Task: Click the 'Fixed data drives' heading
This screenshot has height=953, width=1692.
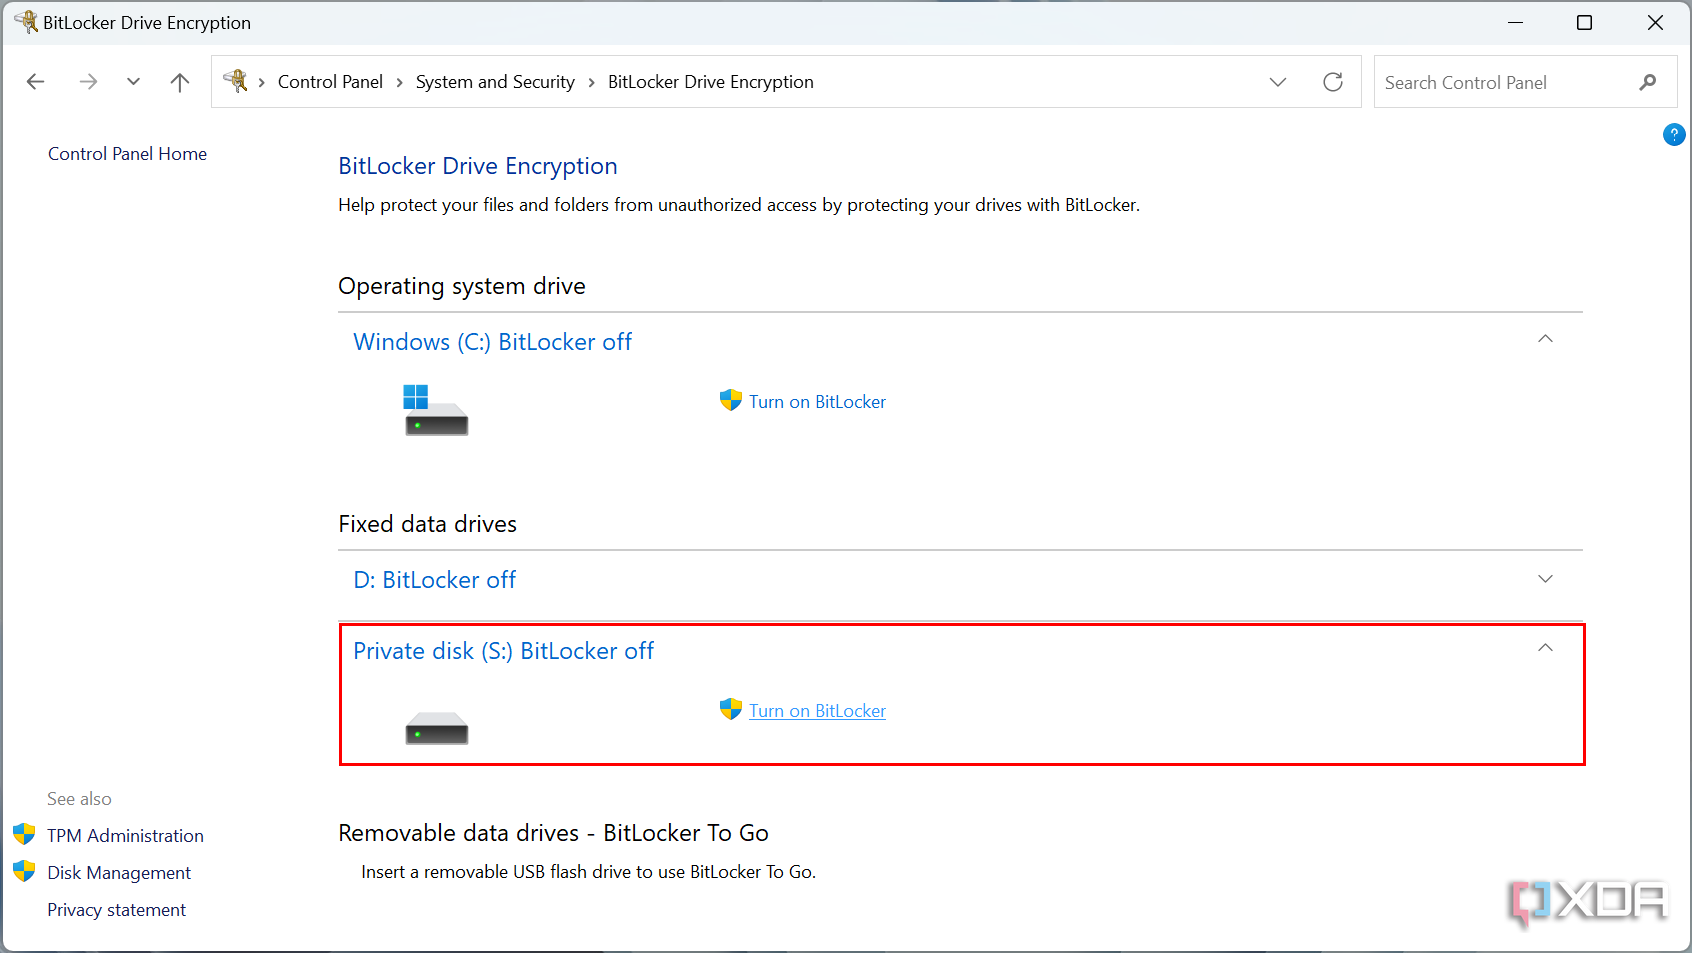Action: point(427,524)
